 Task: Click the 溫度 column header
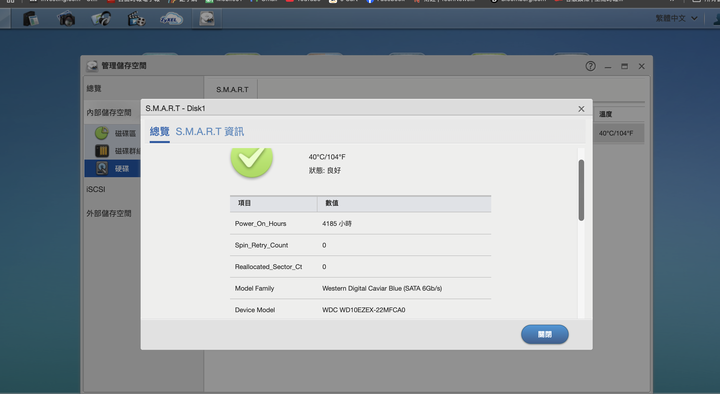click(606, 114)
